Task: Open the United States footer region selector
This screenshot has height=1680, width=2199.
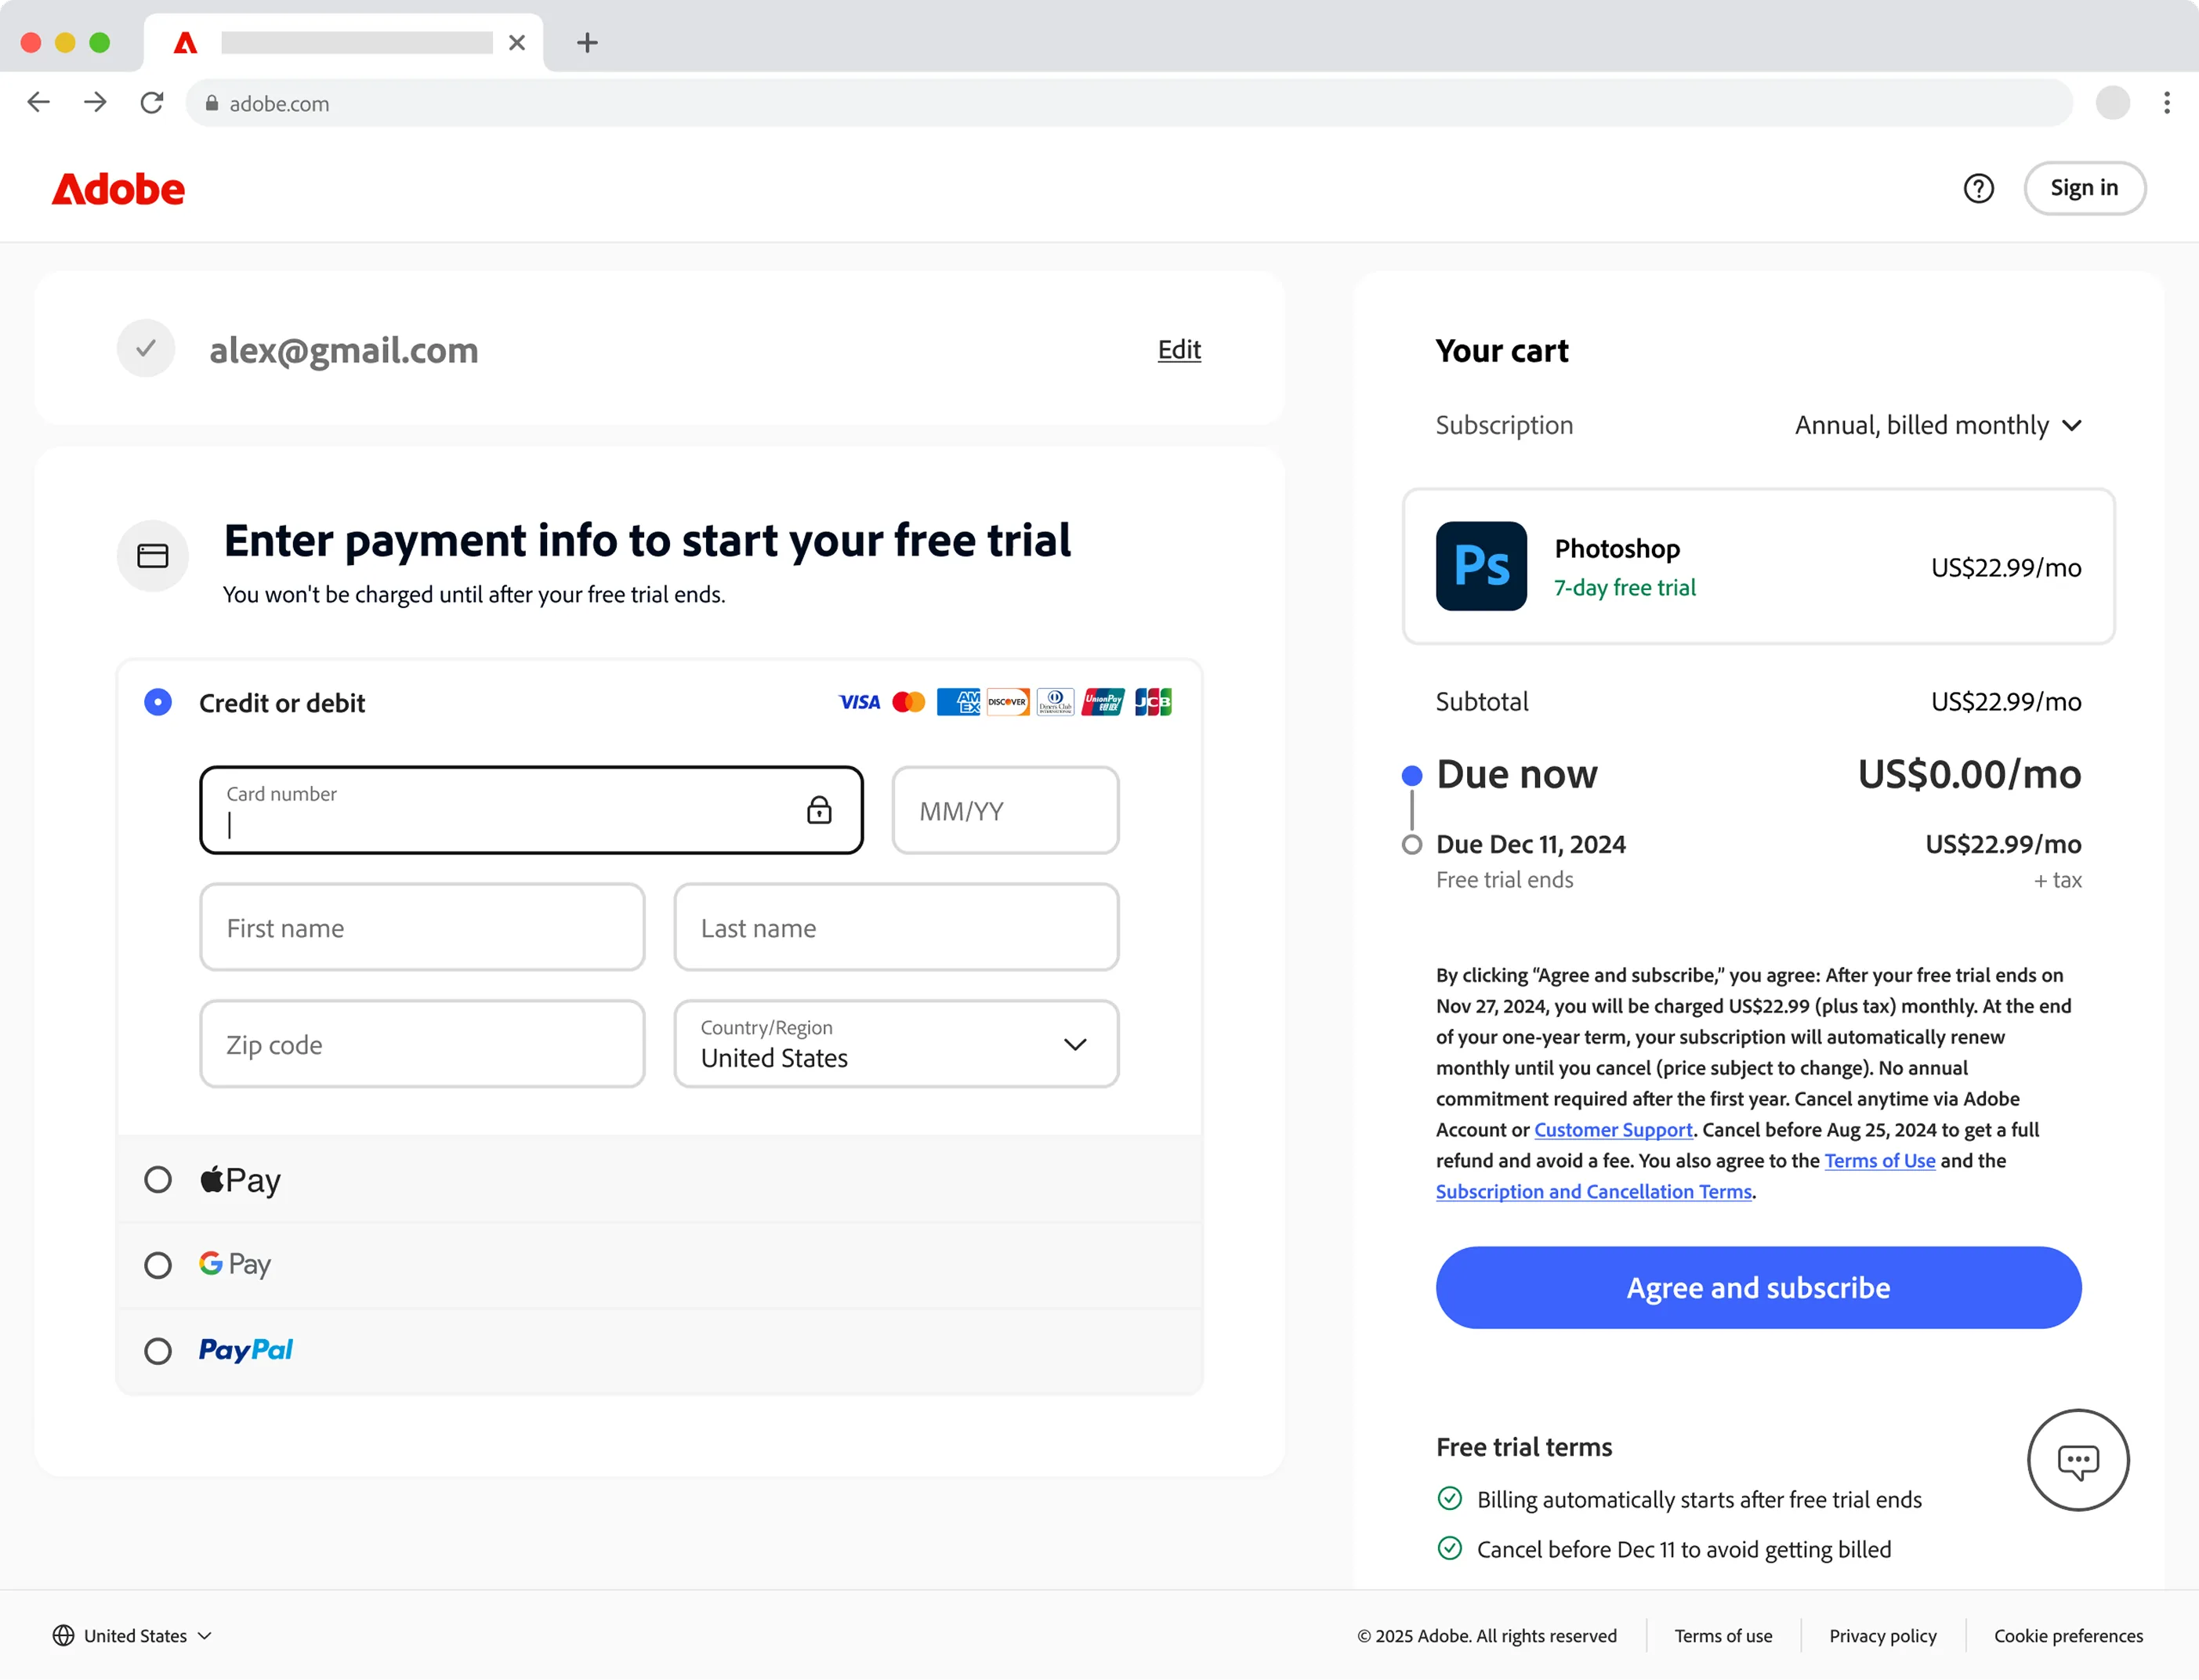Action: coord(132,1636)
